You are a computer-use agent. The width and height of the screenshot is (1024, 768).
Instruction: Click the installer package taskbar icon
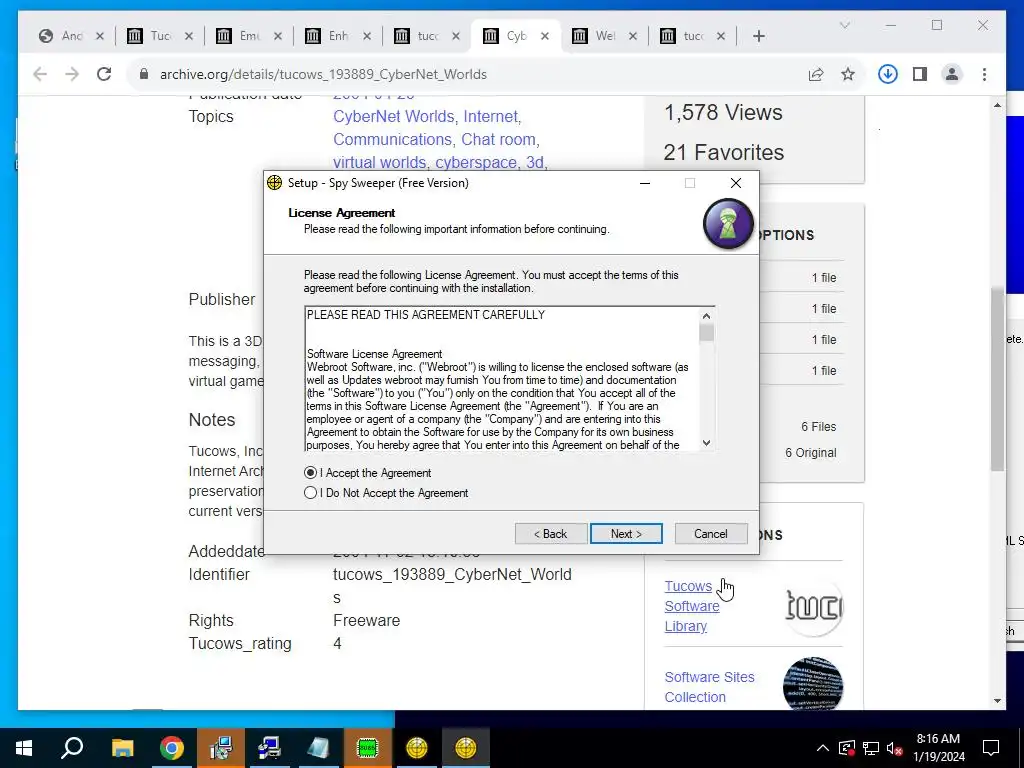pos(220,748)
